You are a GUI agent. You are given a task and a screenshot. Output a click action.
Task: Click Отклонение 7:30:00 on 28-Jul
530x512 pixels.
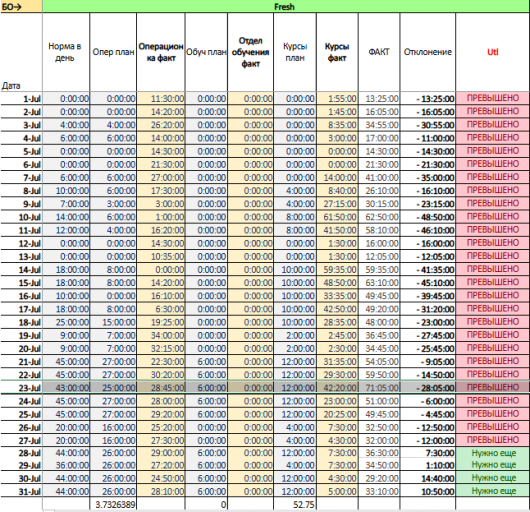tap(428, 453)
